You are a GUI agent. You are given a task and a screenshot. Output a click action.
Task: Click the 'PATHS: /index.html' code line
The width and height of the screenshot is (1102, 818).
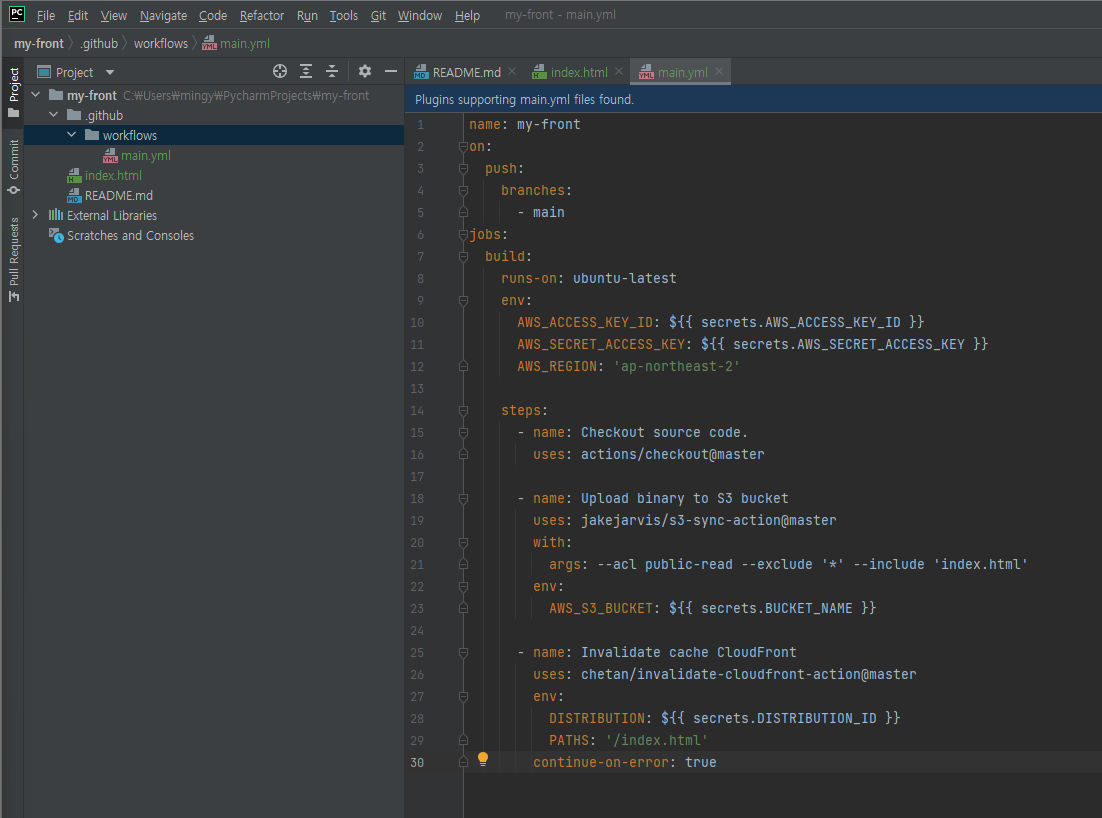(x=628, y=740)
